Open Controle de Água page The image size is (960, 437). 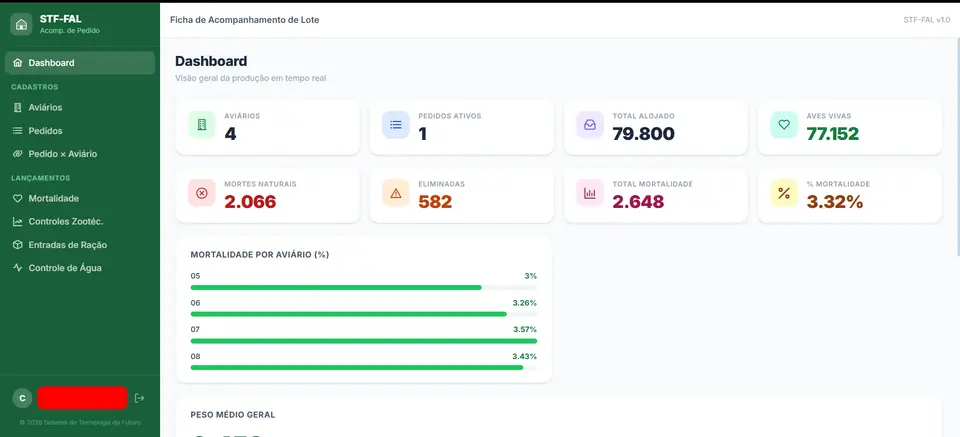[80, 267]
